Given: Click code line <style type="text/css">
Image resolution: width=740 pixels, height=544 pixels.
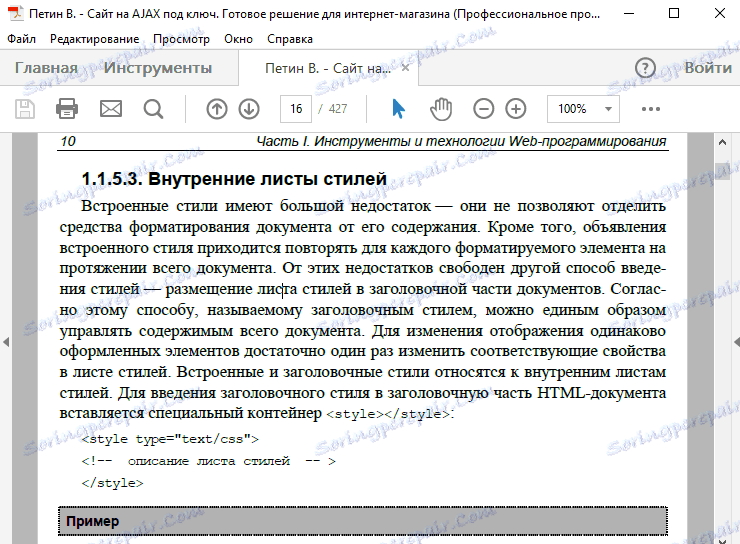Looking at the screenshot, I should (x=170, y=439).
